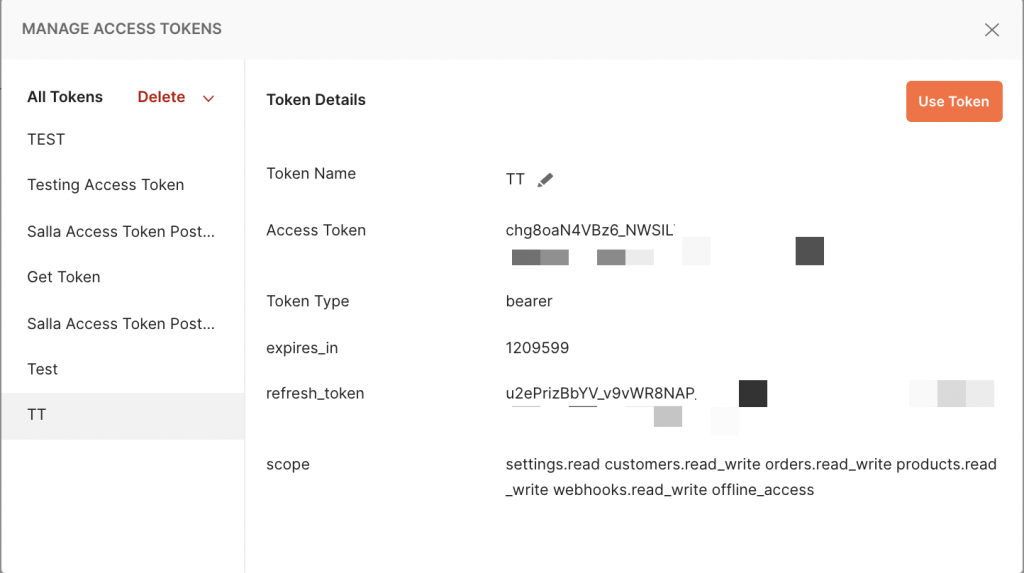Open the second Salla Access Token Post entry
Image resolution: width=1024 pixels, height=573 pixels.
[123, 323]
